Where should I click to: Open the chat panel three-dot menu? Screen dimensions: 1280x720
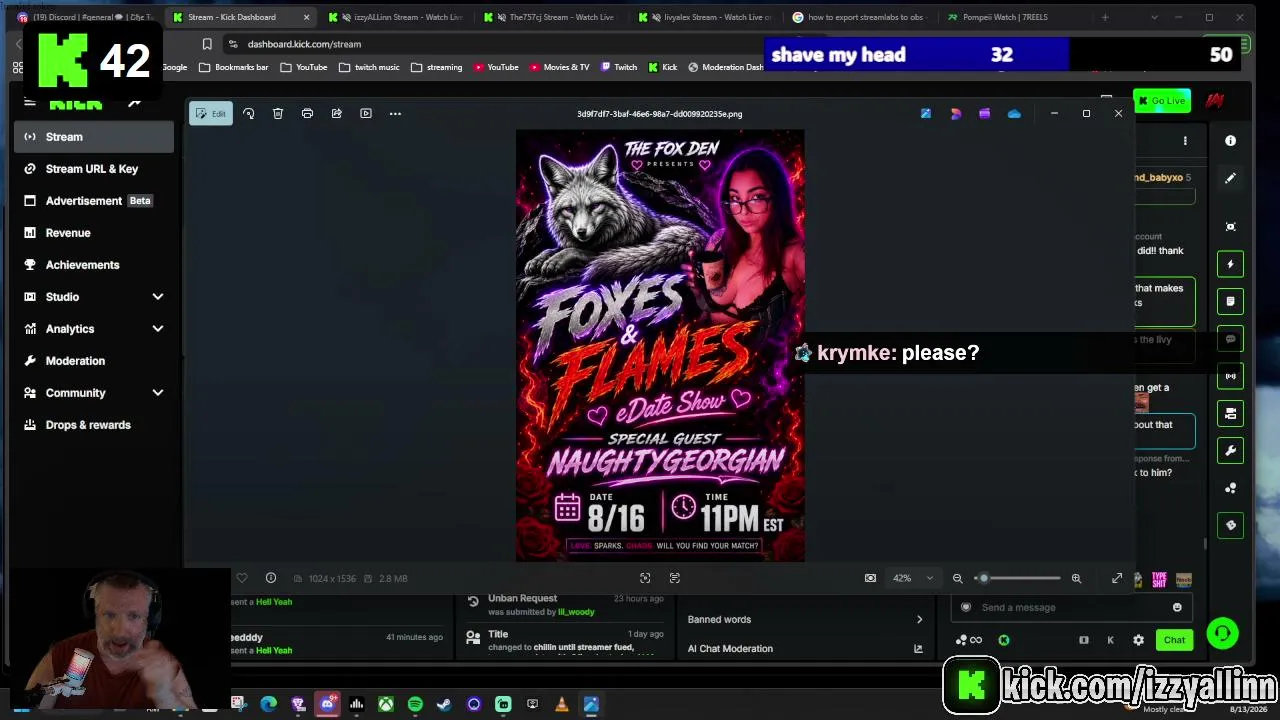point(1185,141)
